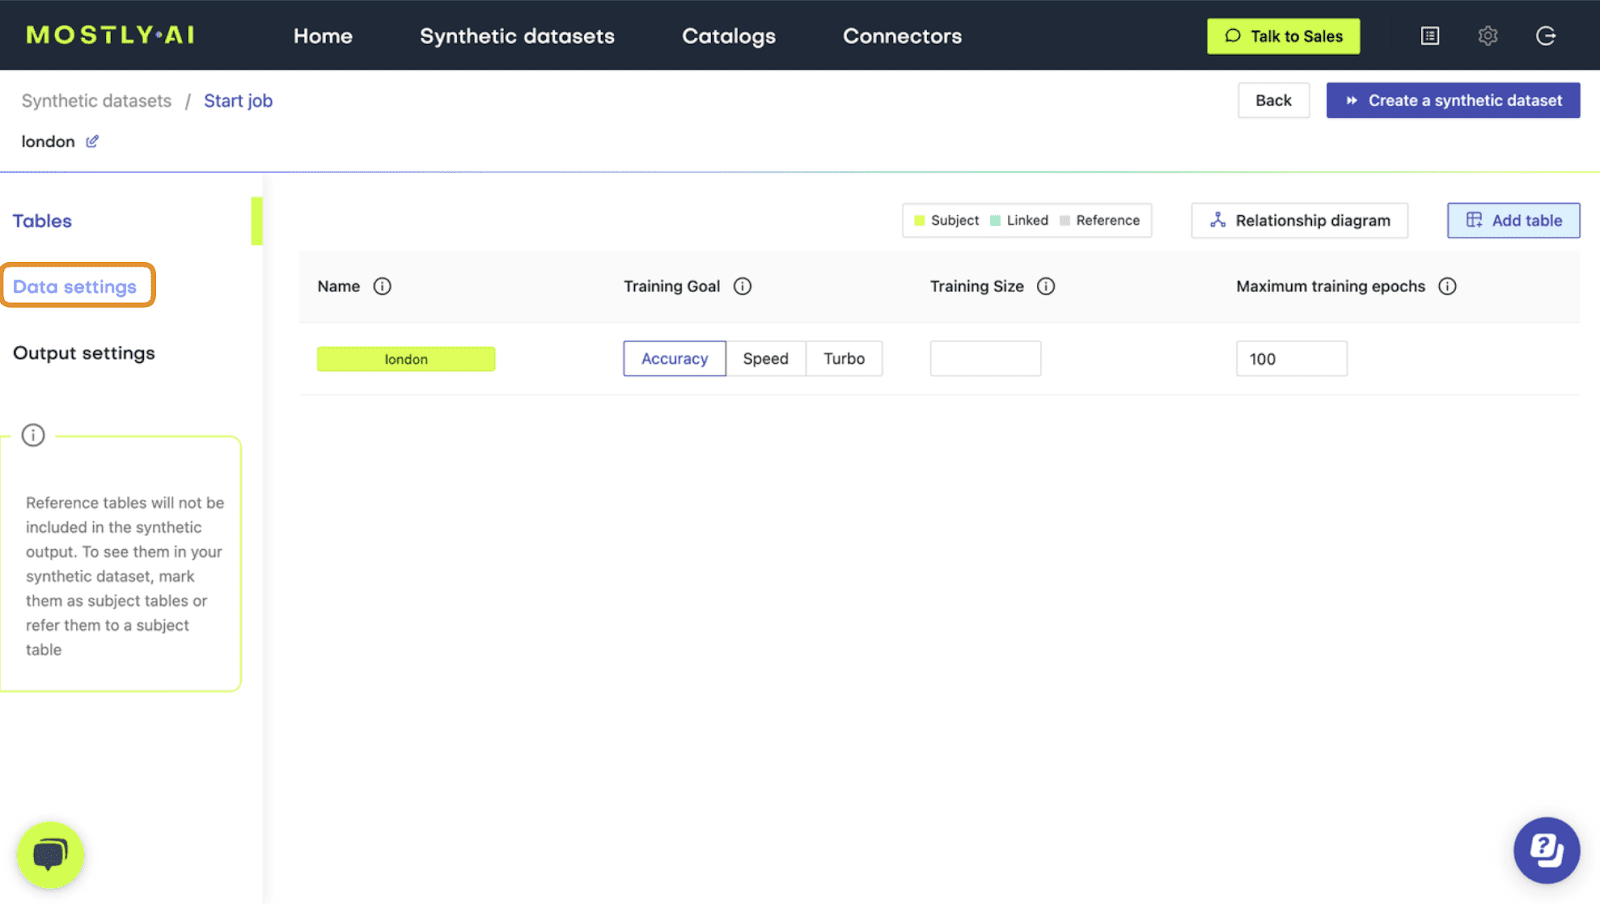The height and width of the screenshot is (904, 1600).
Task: Show info for Maximum training epochs
Action: point(1447,286)
